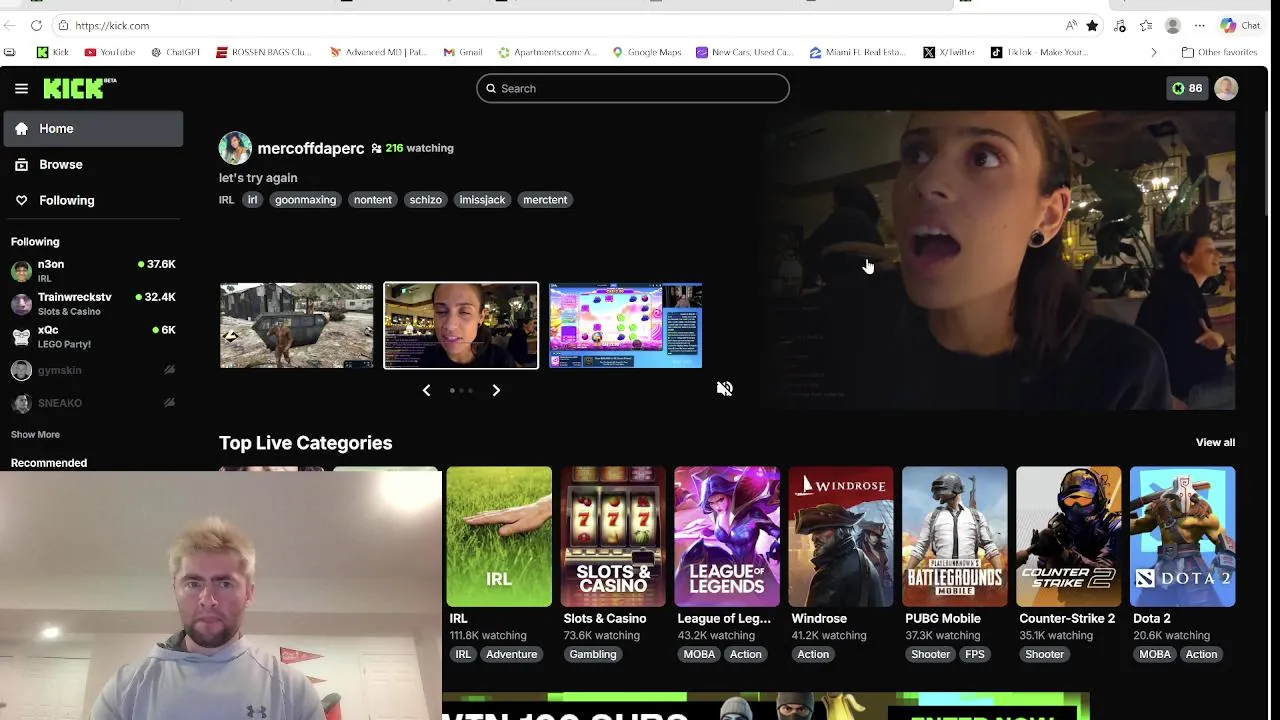Image resolution: width=1280 pixels, height=720 pixels.
Task: Focus the Kick Search field
Action: point(633,88)
